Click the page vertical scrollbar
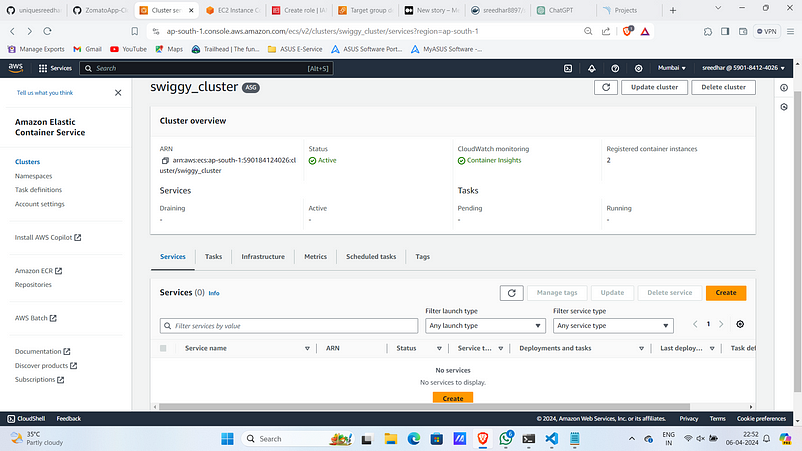 pyautogui.click(x=797, y=240)
